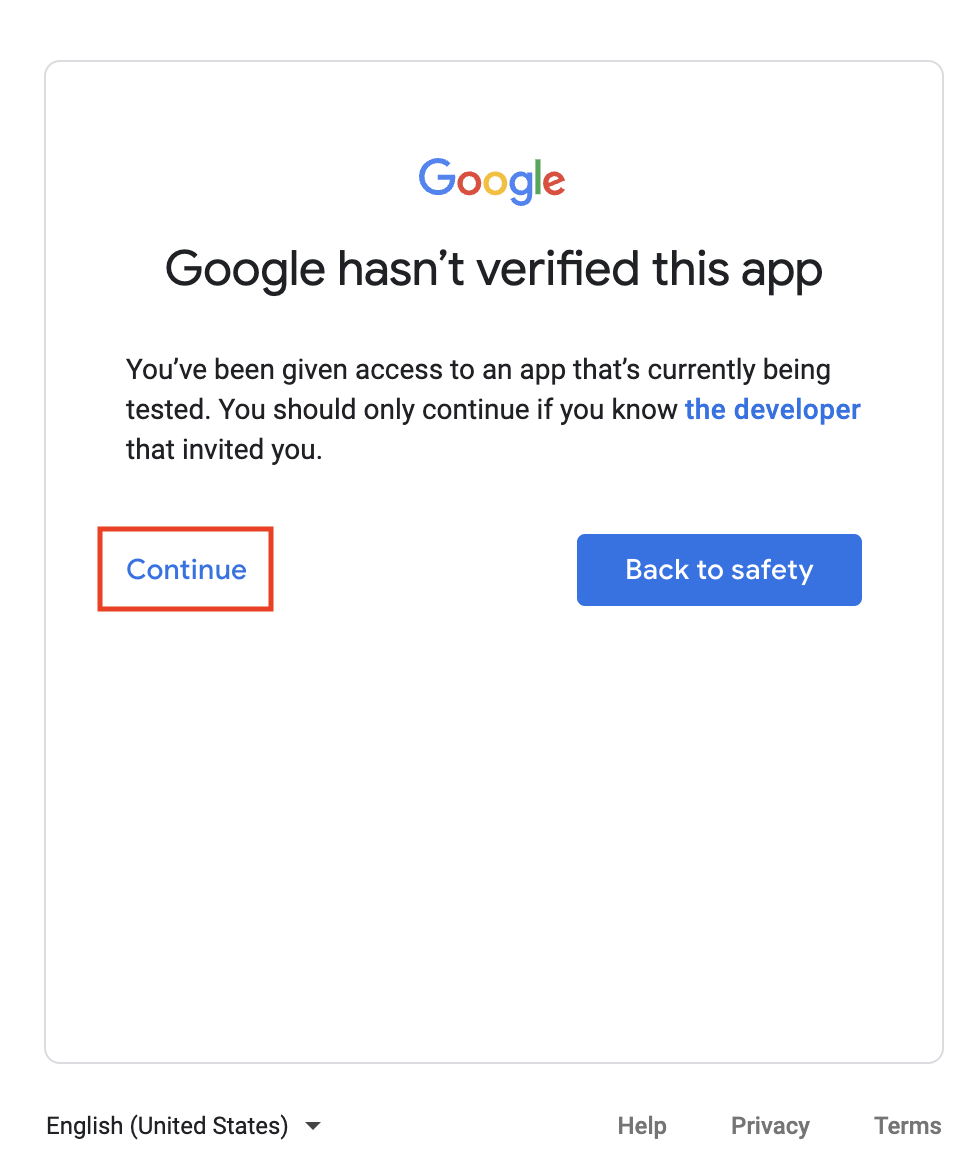Open the Help page from the footer
Screen dimensions: 970x1166
(x=641, y=1126)
